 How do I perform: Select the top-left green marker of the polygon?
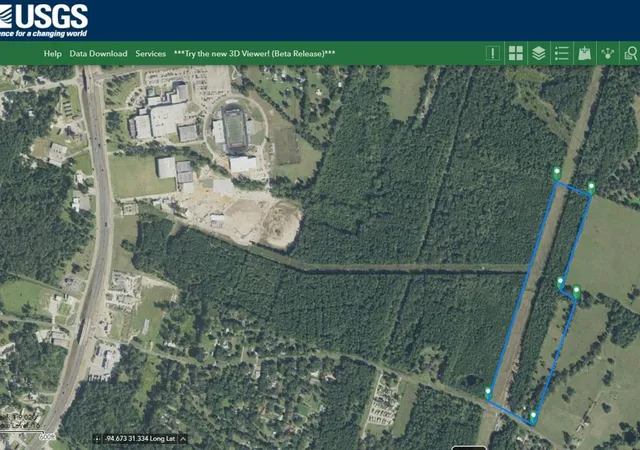click(556, 173)
